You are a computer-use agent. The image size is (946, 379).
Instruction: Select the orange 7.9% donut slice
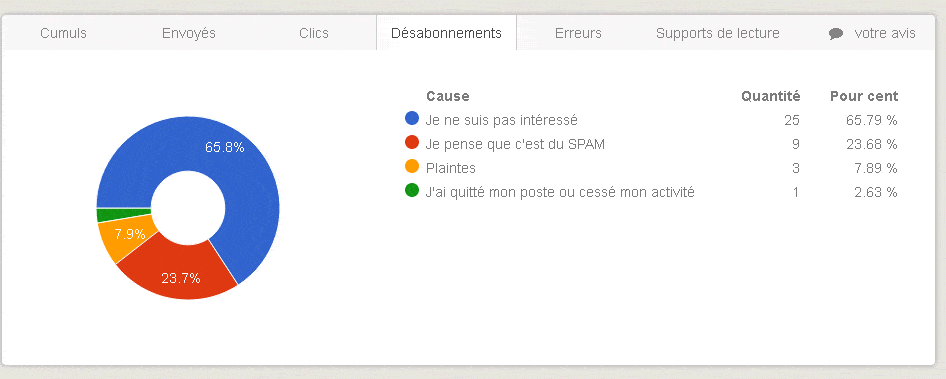pyautogui.click(x=129, y=237)
